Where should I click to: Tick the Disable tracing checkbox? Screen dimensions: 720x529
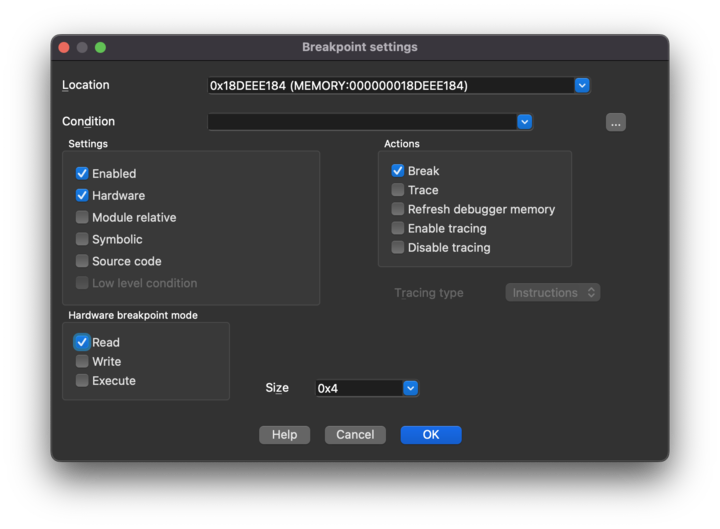point(398,248)
